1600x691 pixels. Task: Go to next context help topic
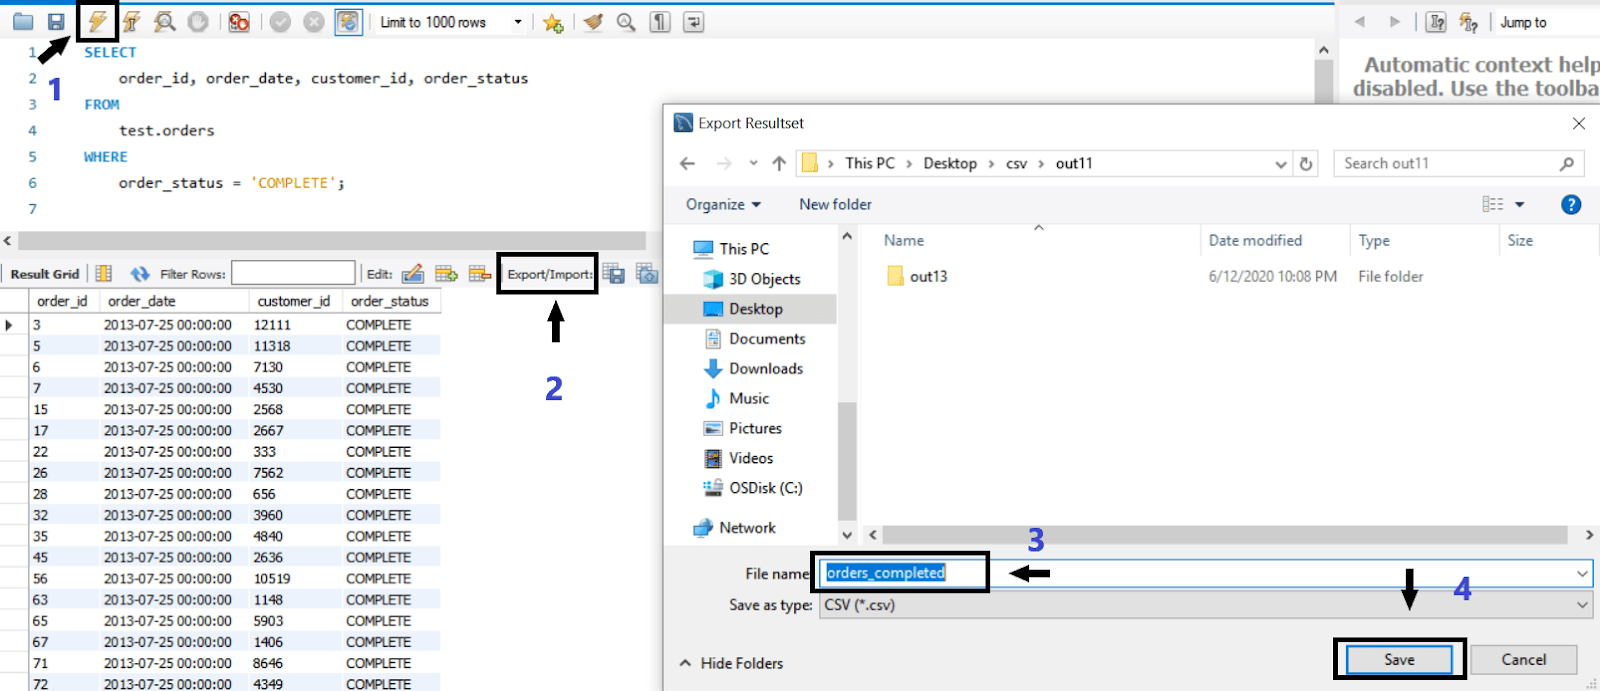point(1394,22)
